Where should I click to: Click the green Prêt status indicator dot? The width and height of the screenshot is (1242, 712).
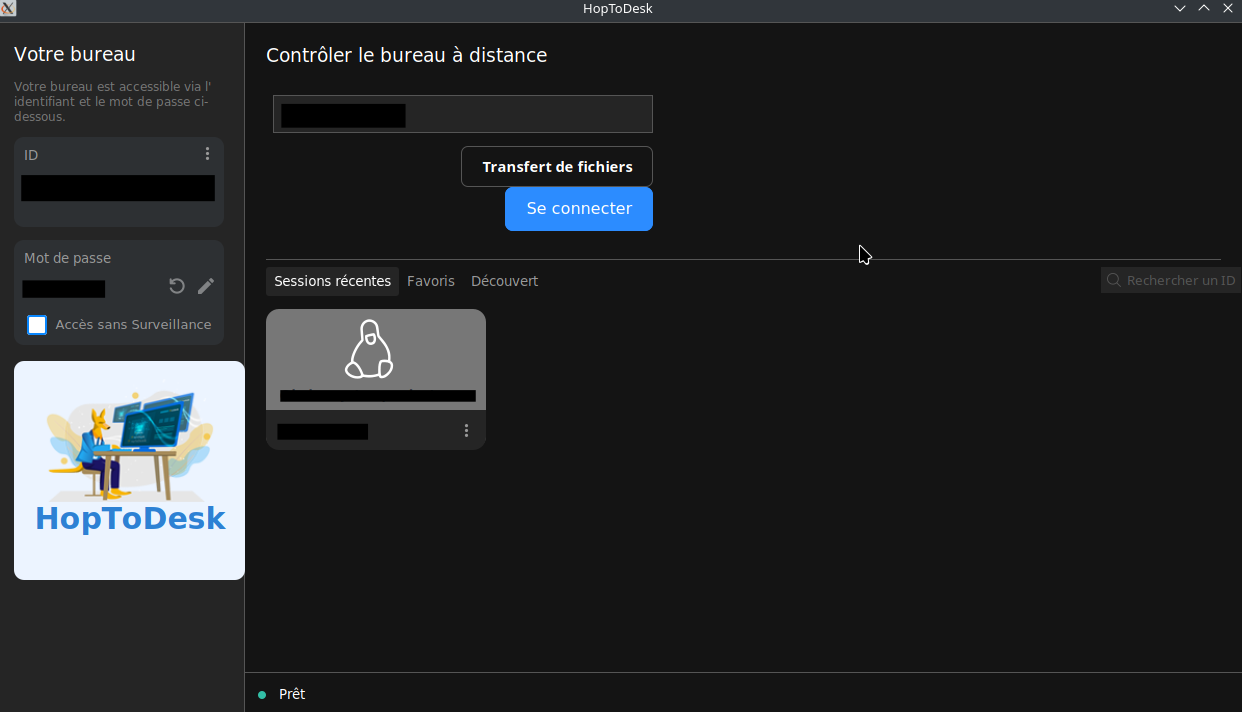point(262,695)
